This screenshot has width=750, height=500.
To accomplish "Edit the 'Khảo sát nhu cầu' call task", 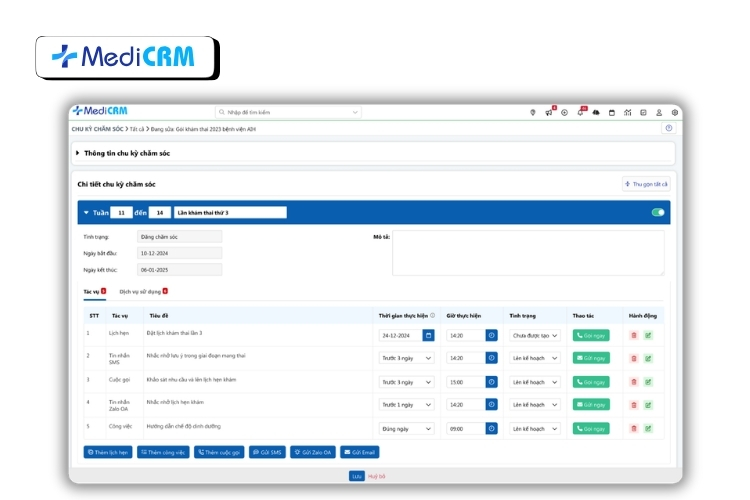I will click(x=648, y=382).
